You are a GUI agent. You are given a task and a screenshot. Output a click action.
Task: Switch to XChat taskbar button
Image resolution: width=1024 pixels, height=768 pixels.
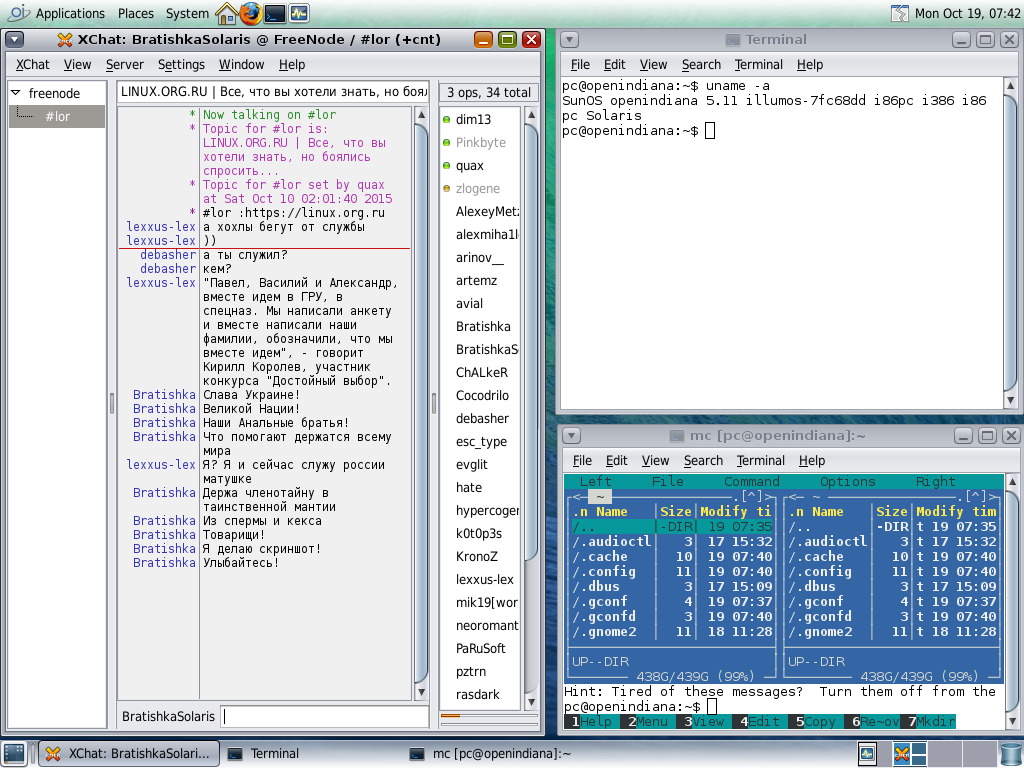click(129, 754)
